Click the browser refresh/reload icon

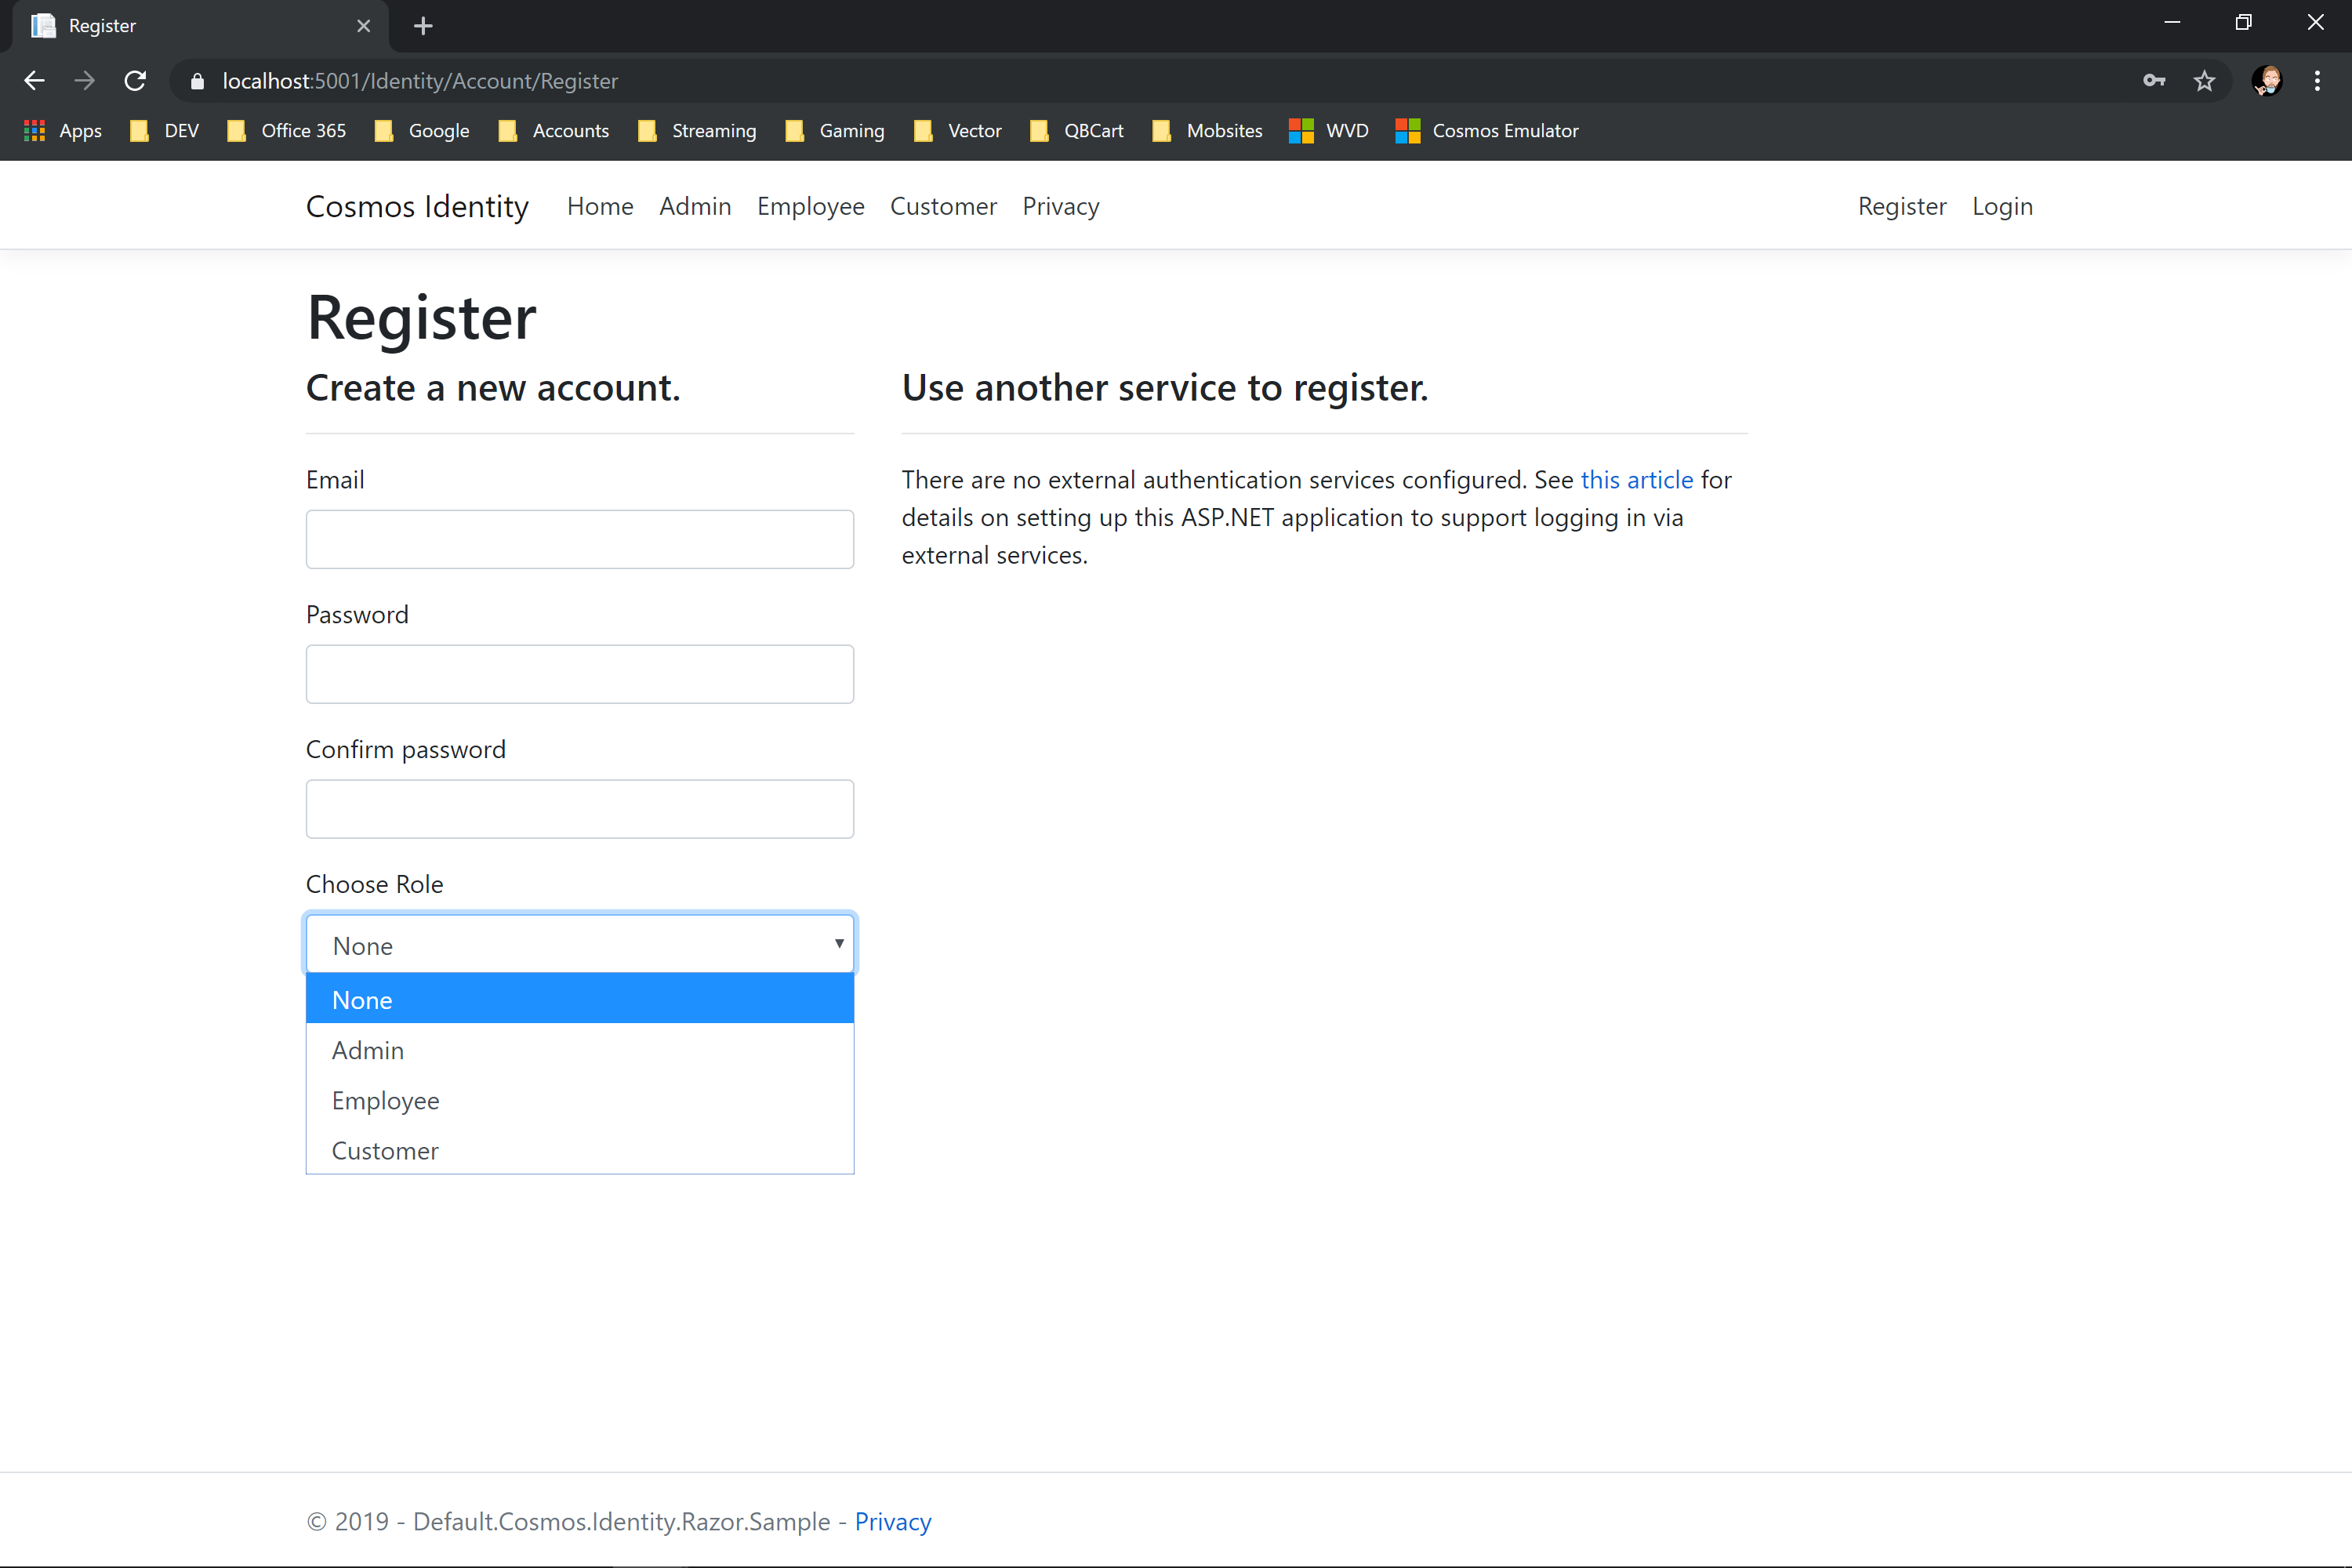(136, 81)
